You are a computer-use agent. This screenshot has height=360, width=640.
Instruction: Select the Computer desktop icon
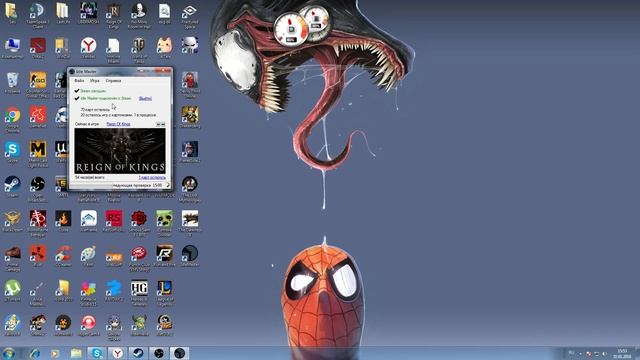click(12, 48)
